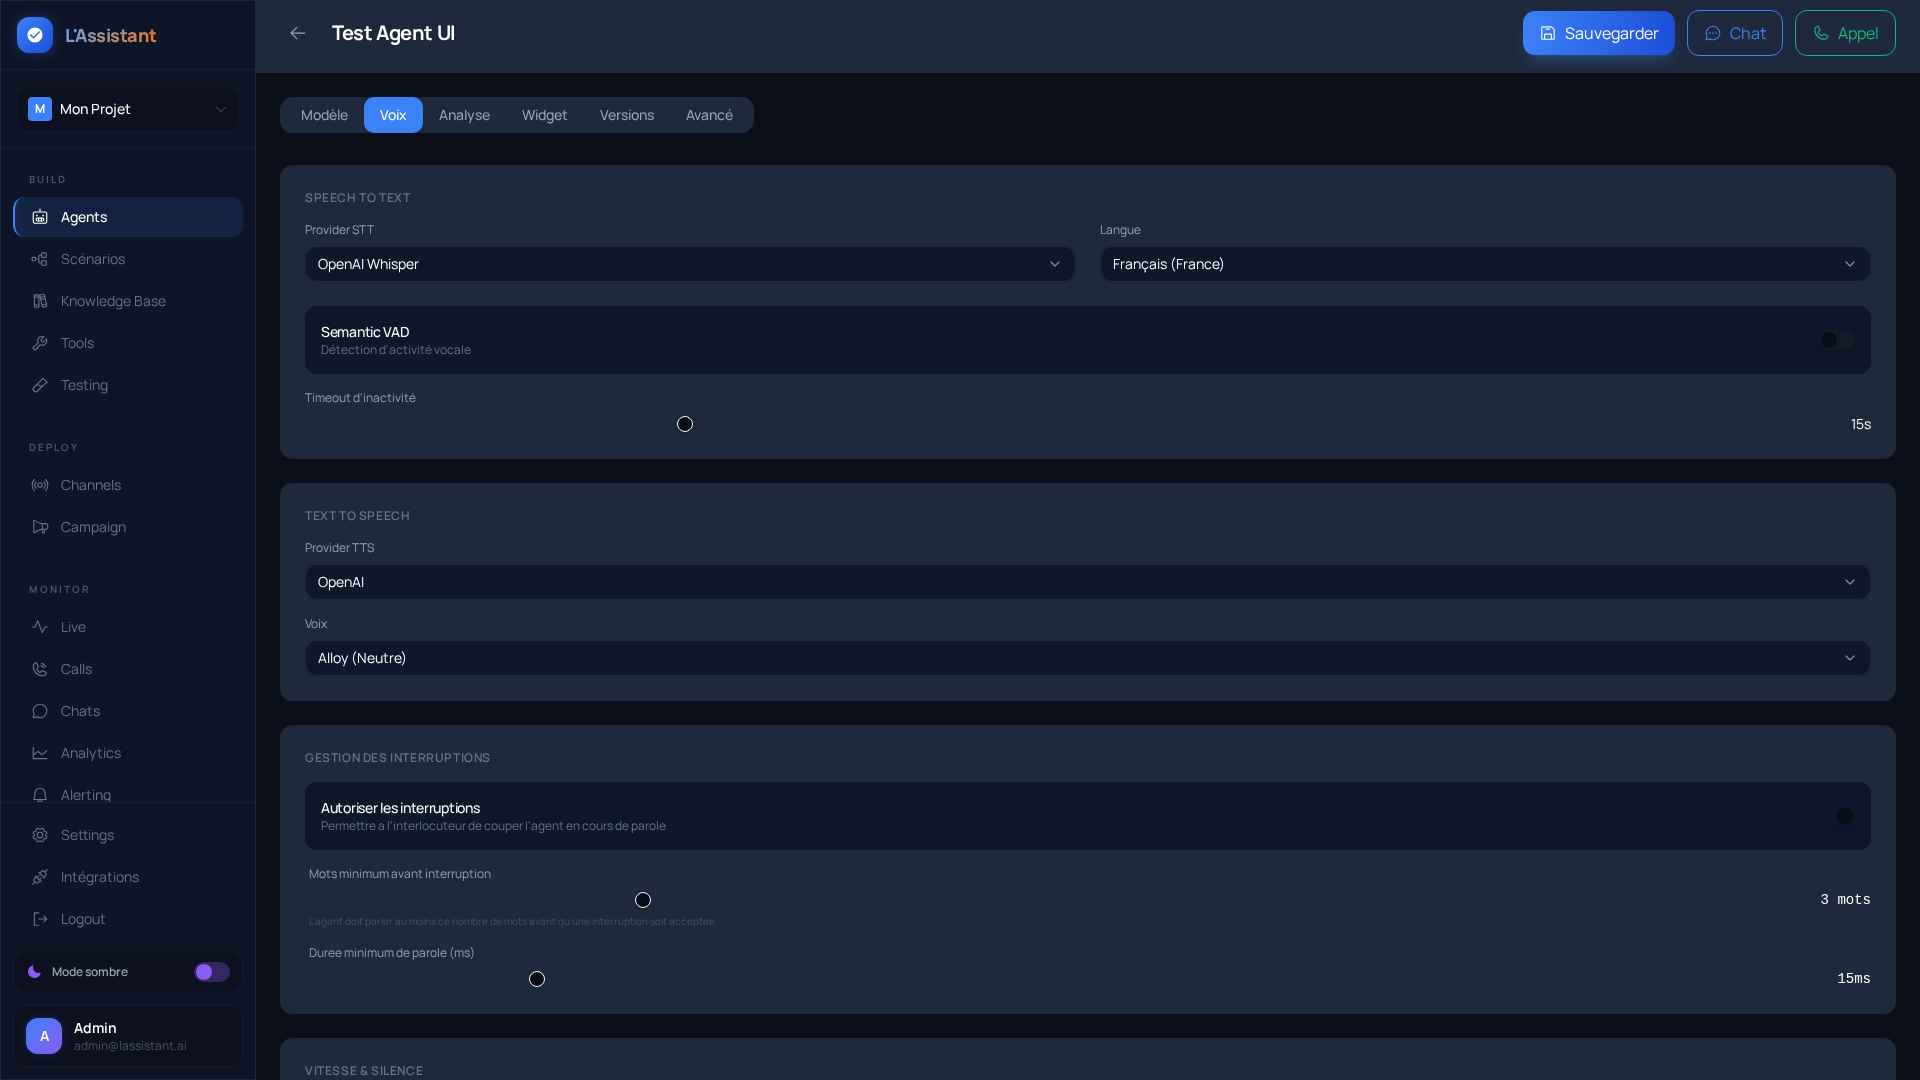This screenshot has height=1080, width=1920.
Task: Toggle the Semantic VAD switch
Action: click(x=1836, y=340)
